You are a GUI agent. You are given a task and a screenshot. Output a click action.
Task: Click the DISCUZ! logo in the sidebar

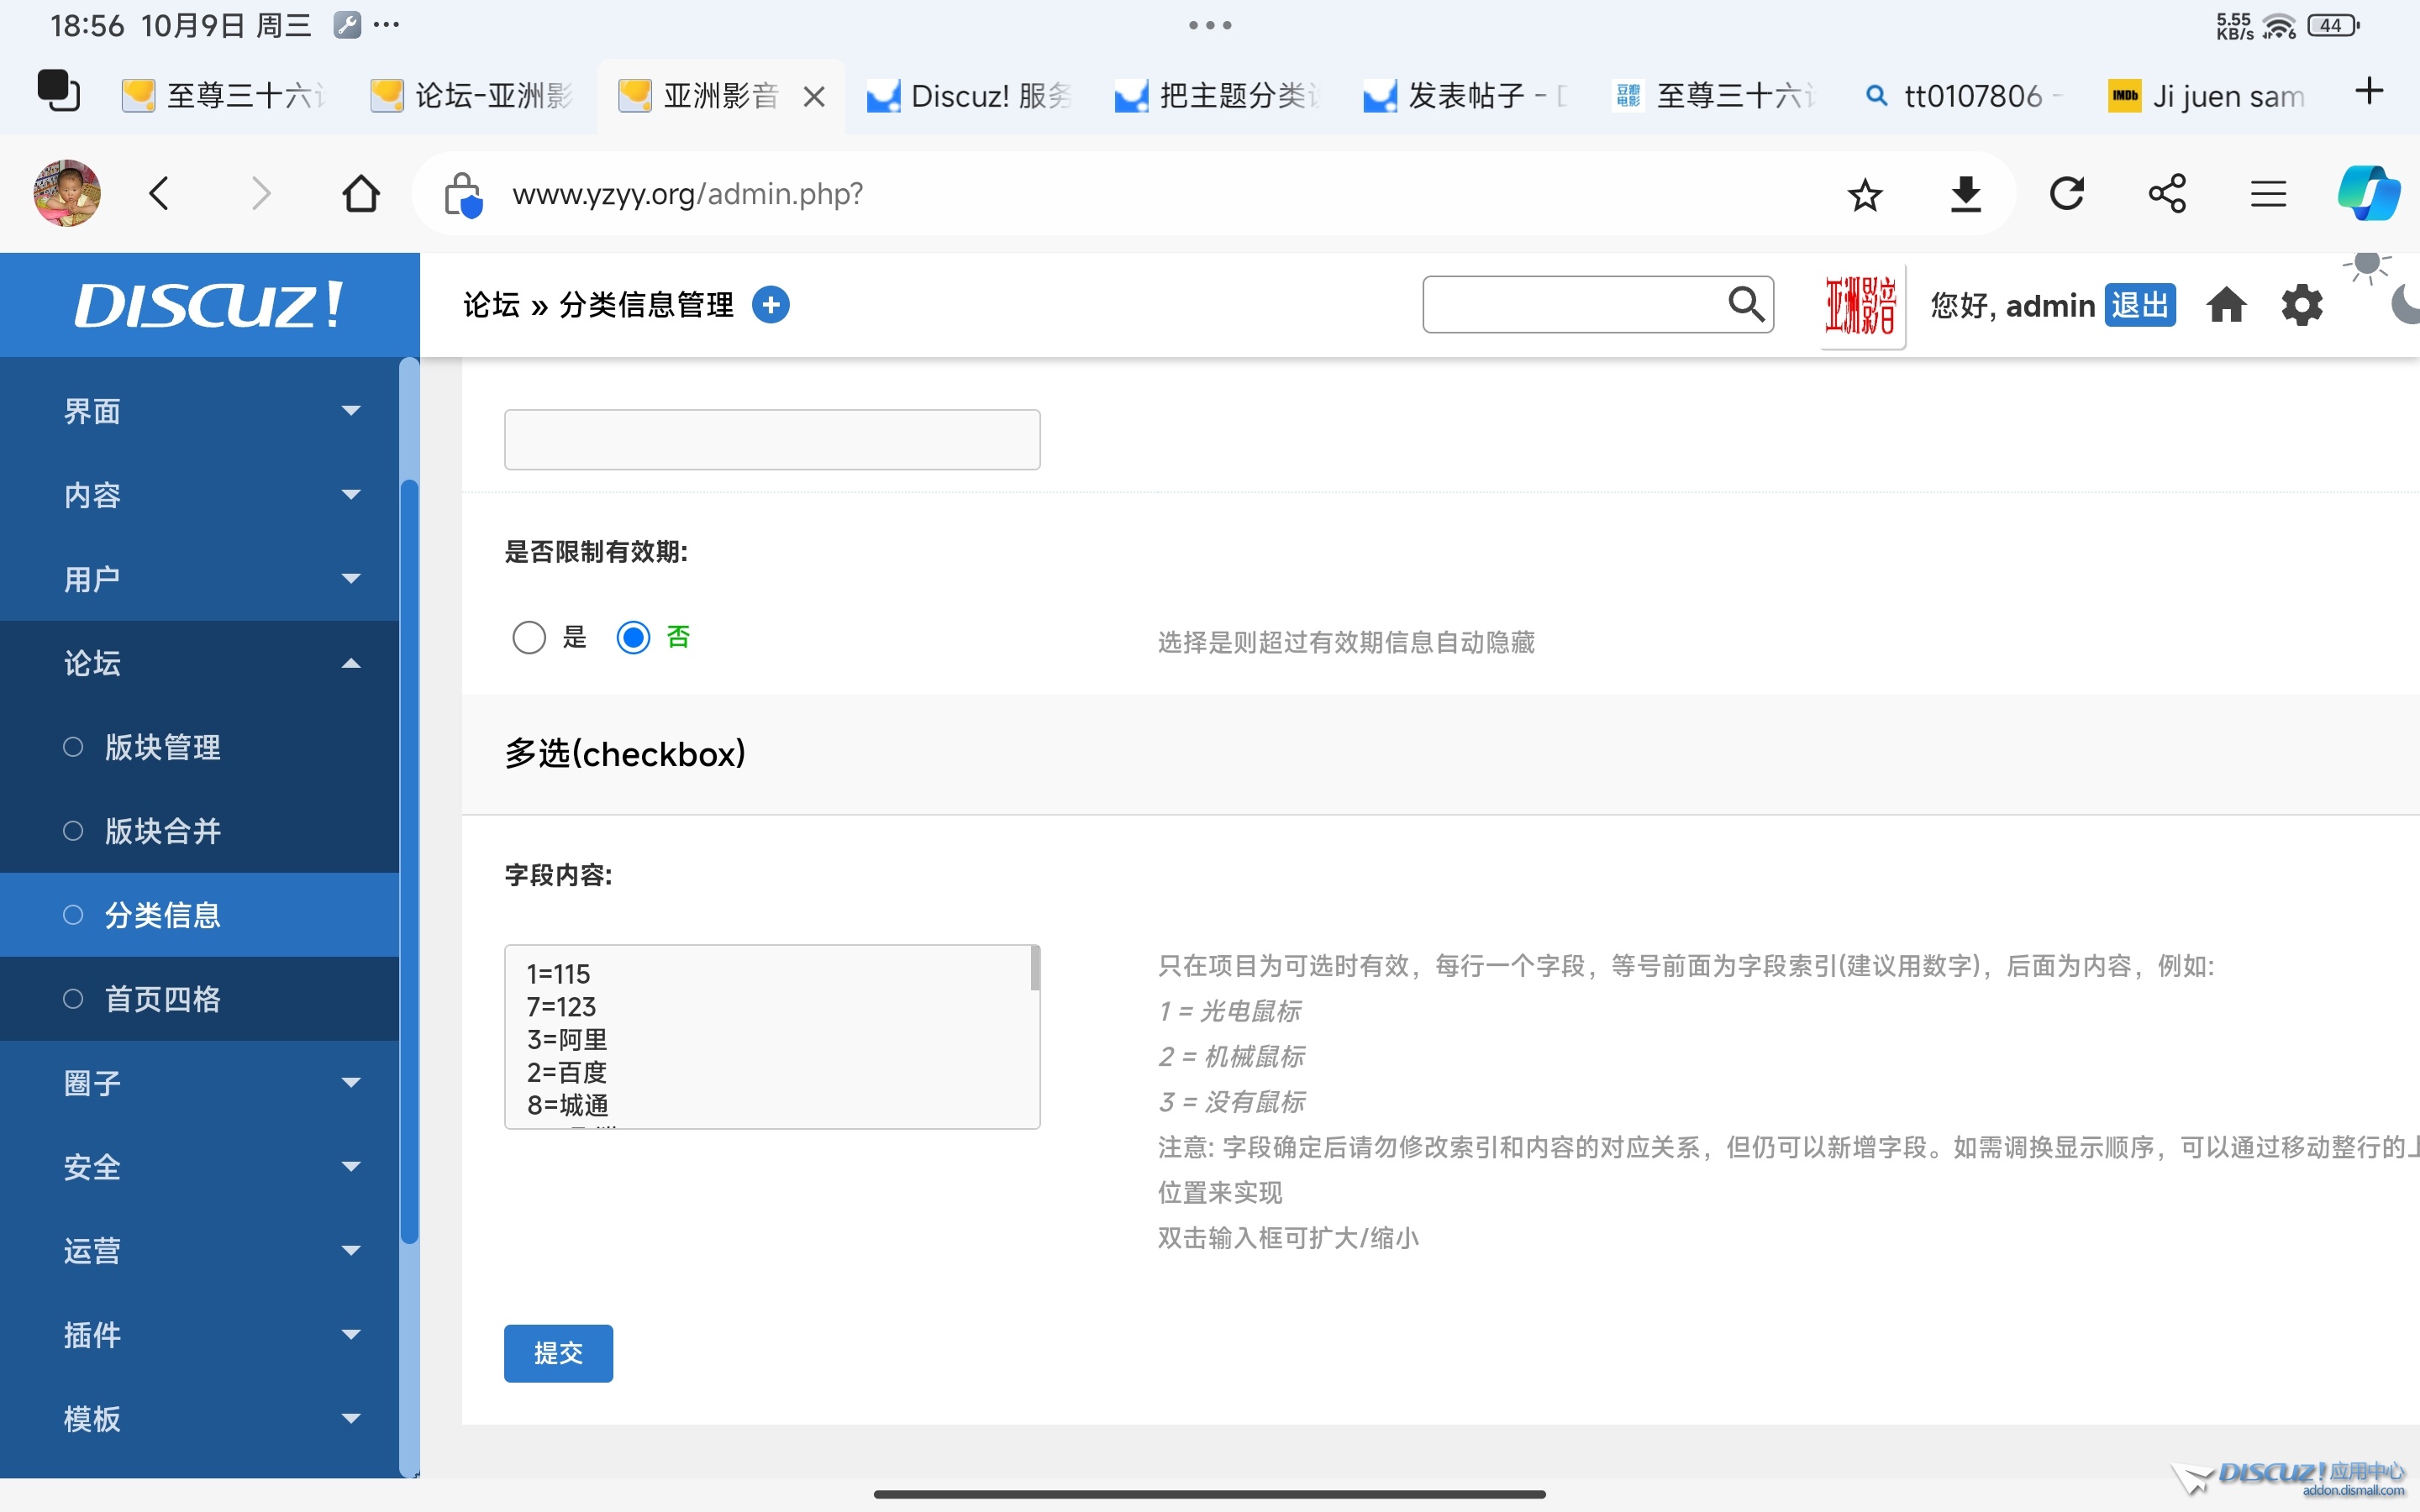(209, 305)
